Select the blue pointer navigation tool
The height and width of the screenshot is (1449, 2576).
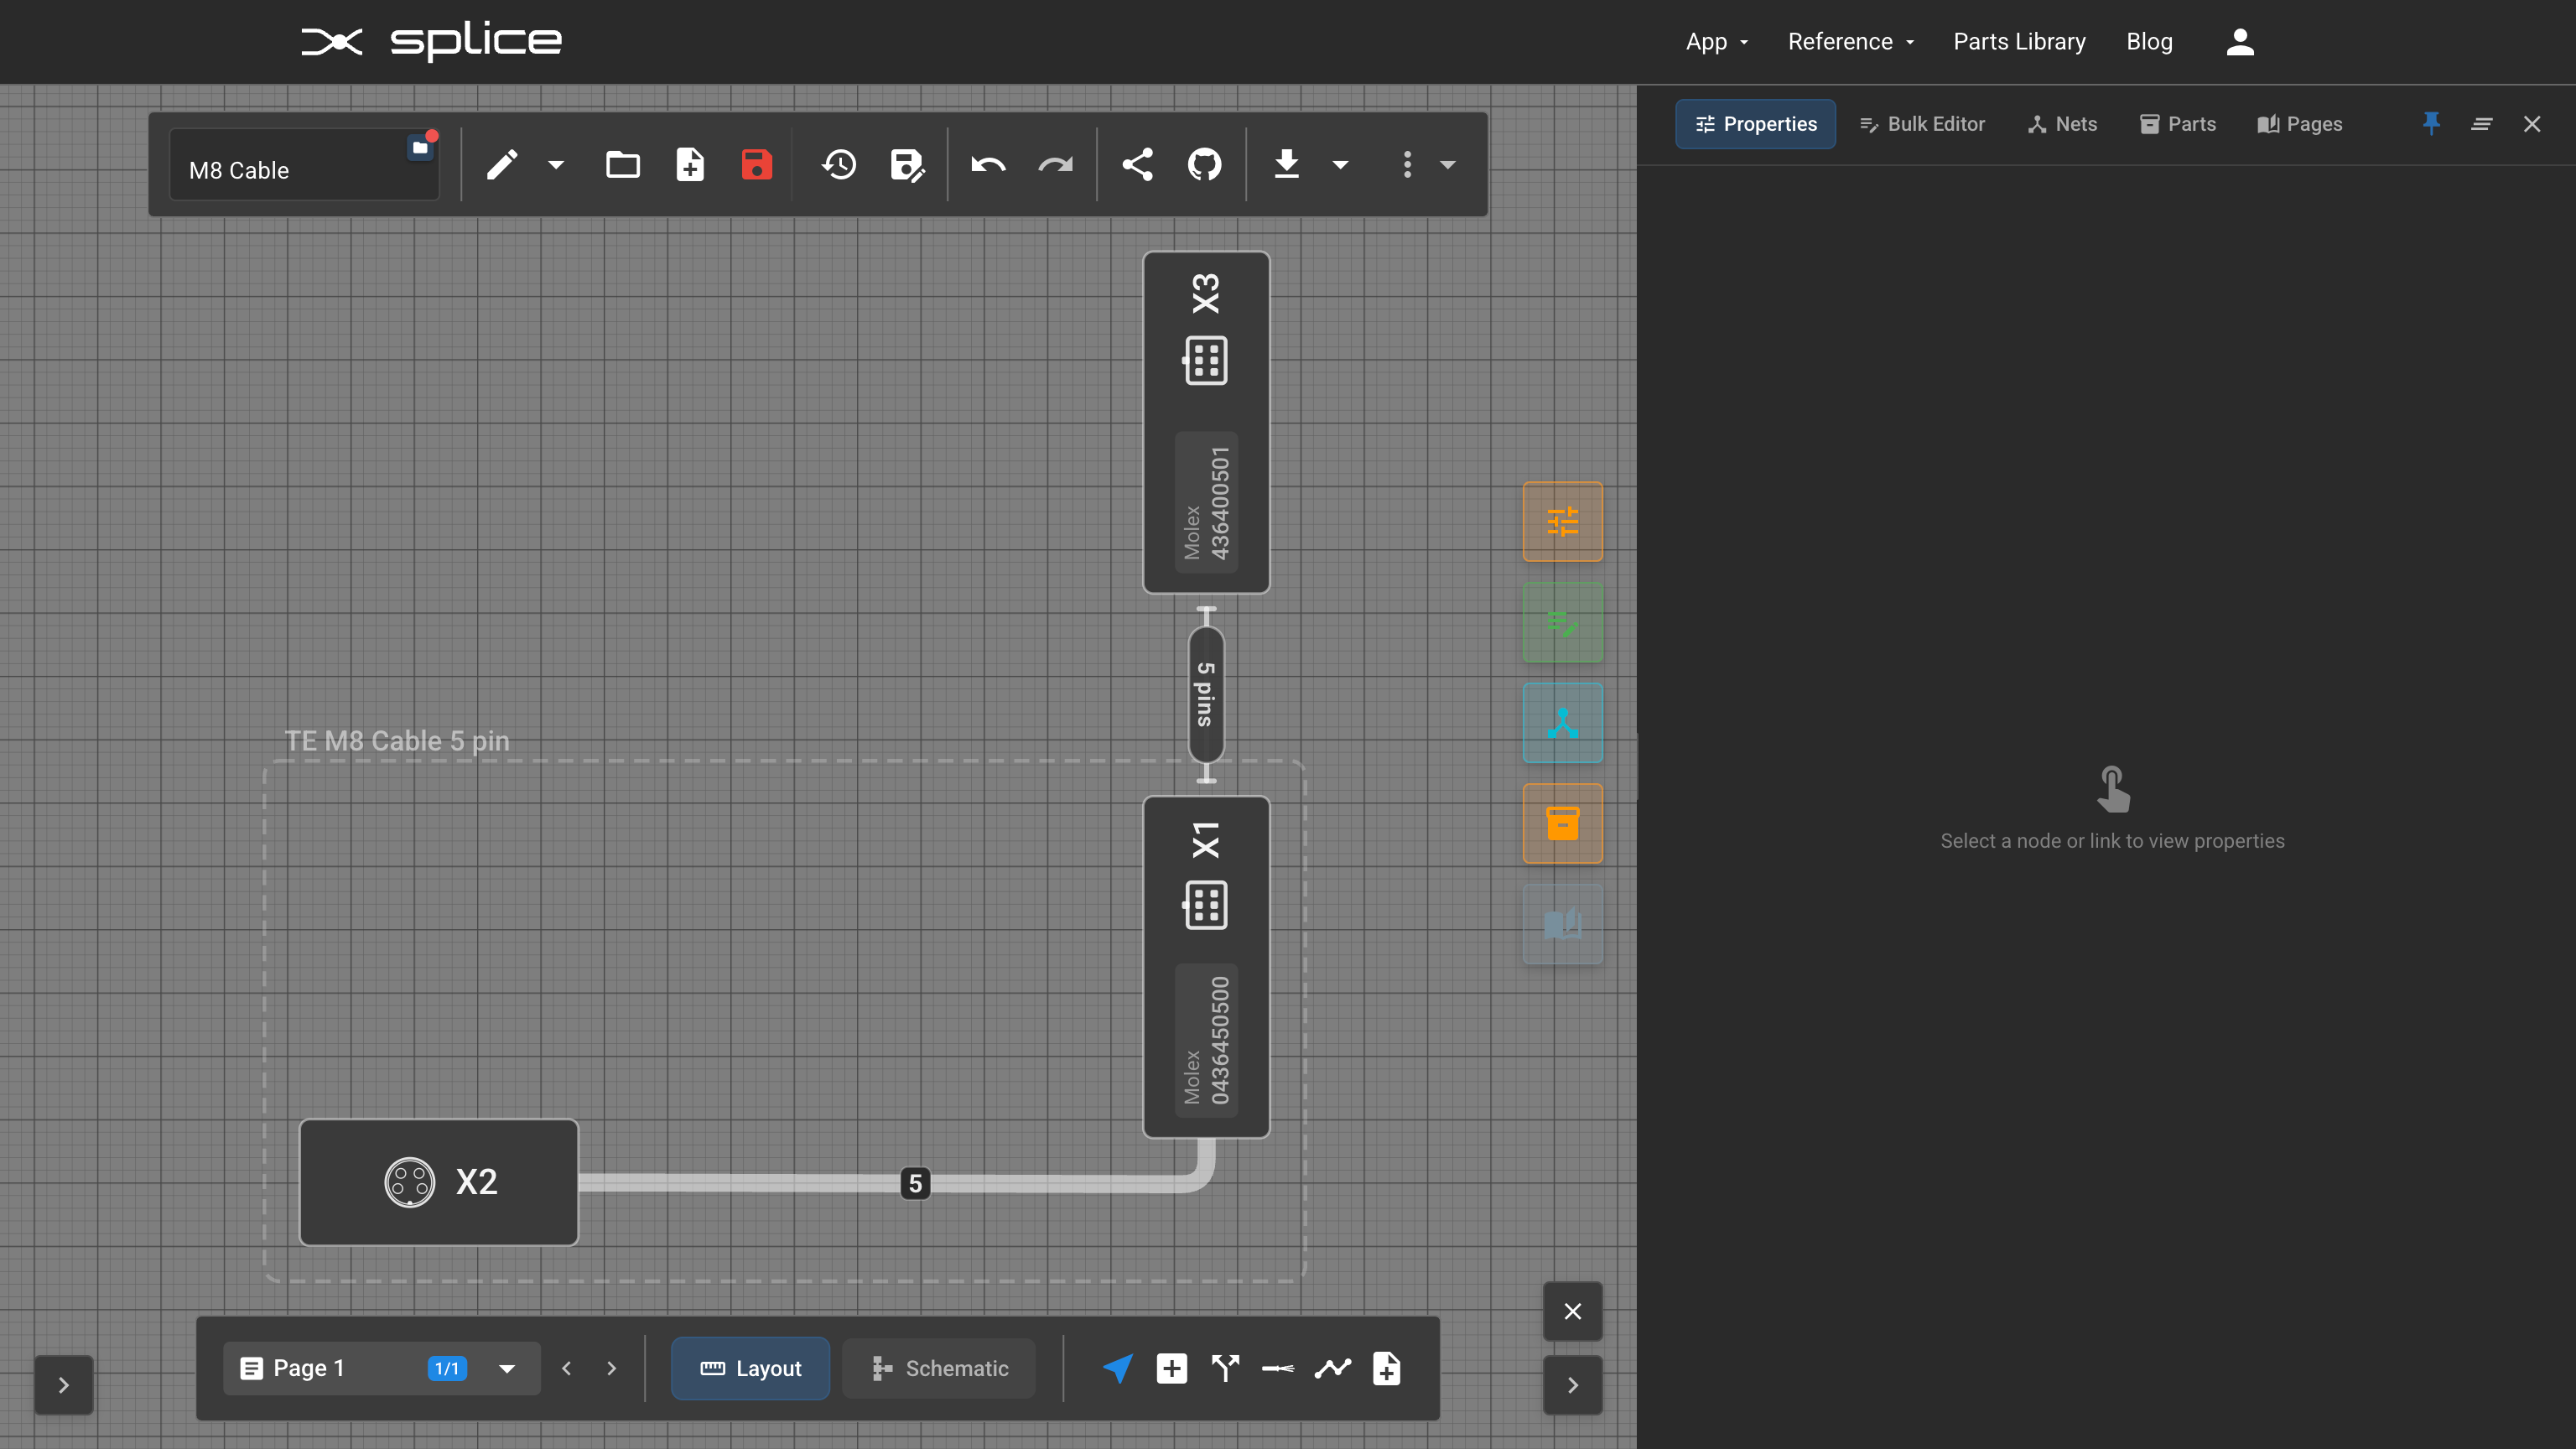pyautogui.click(x=1118, y=1368)
